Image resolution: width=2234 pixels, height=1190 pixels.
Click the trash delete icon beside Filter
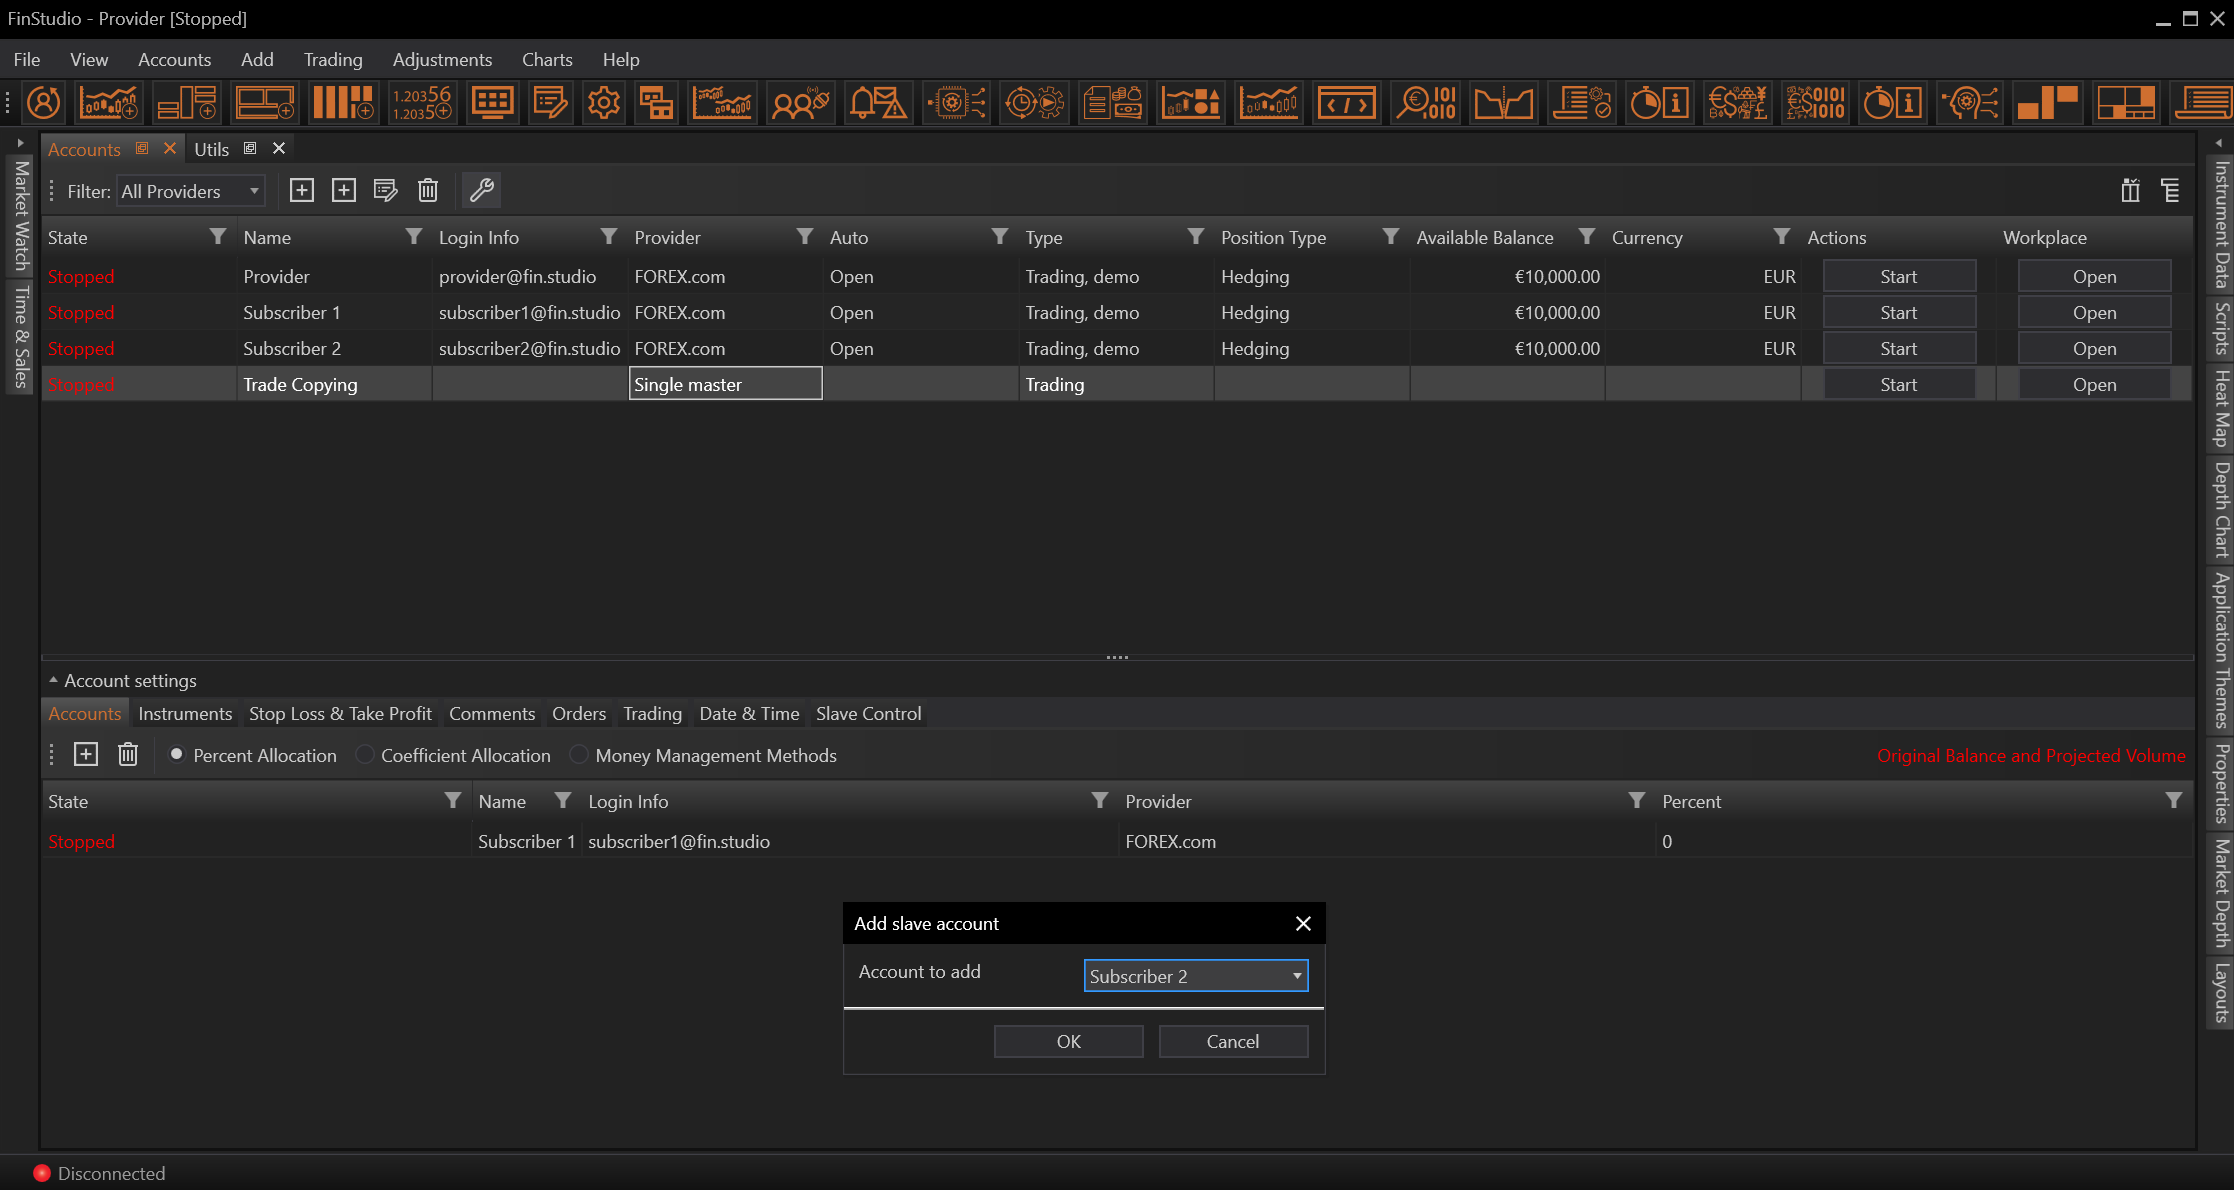(x=428, y=190)
